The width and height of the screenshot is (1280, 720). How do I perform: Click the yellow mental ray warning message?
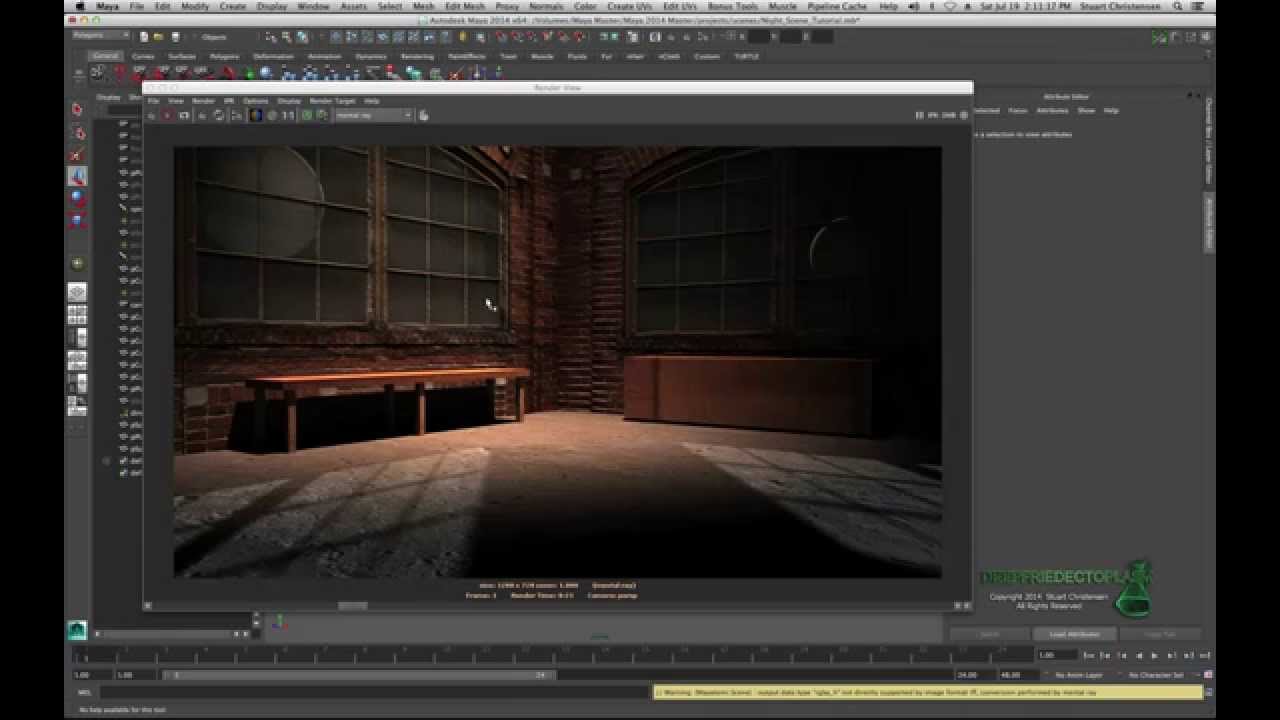coord(928,692)
